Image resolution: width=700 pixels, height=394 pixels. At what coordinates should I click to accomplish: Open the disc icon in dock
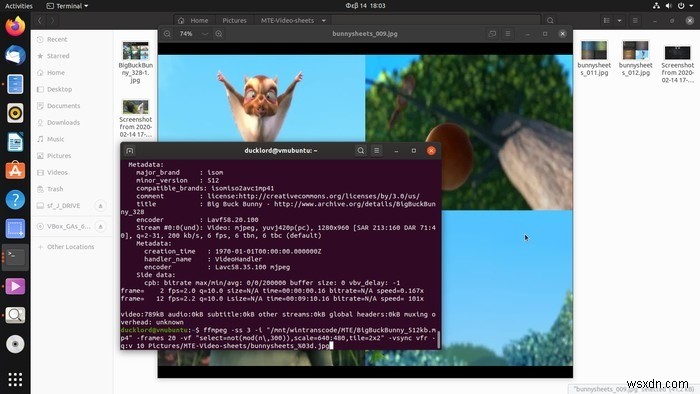click(x=15, y=344)
